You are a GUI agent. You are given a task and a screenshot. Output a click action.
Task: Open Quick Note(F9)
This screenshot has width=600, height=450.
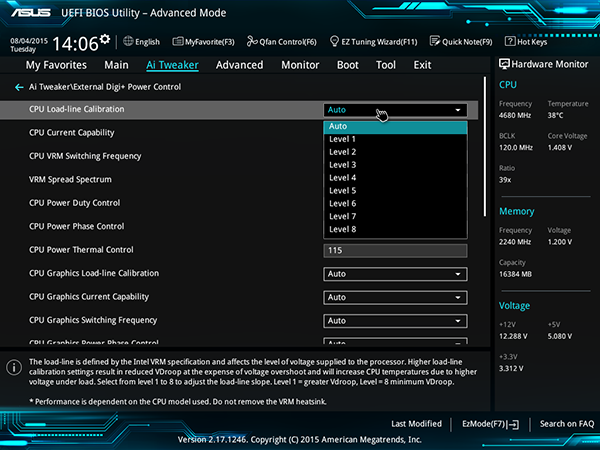point(461,42)
